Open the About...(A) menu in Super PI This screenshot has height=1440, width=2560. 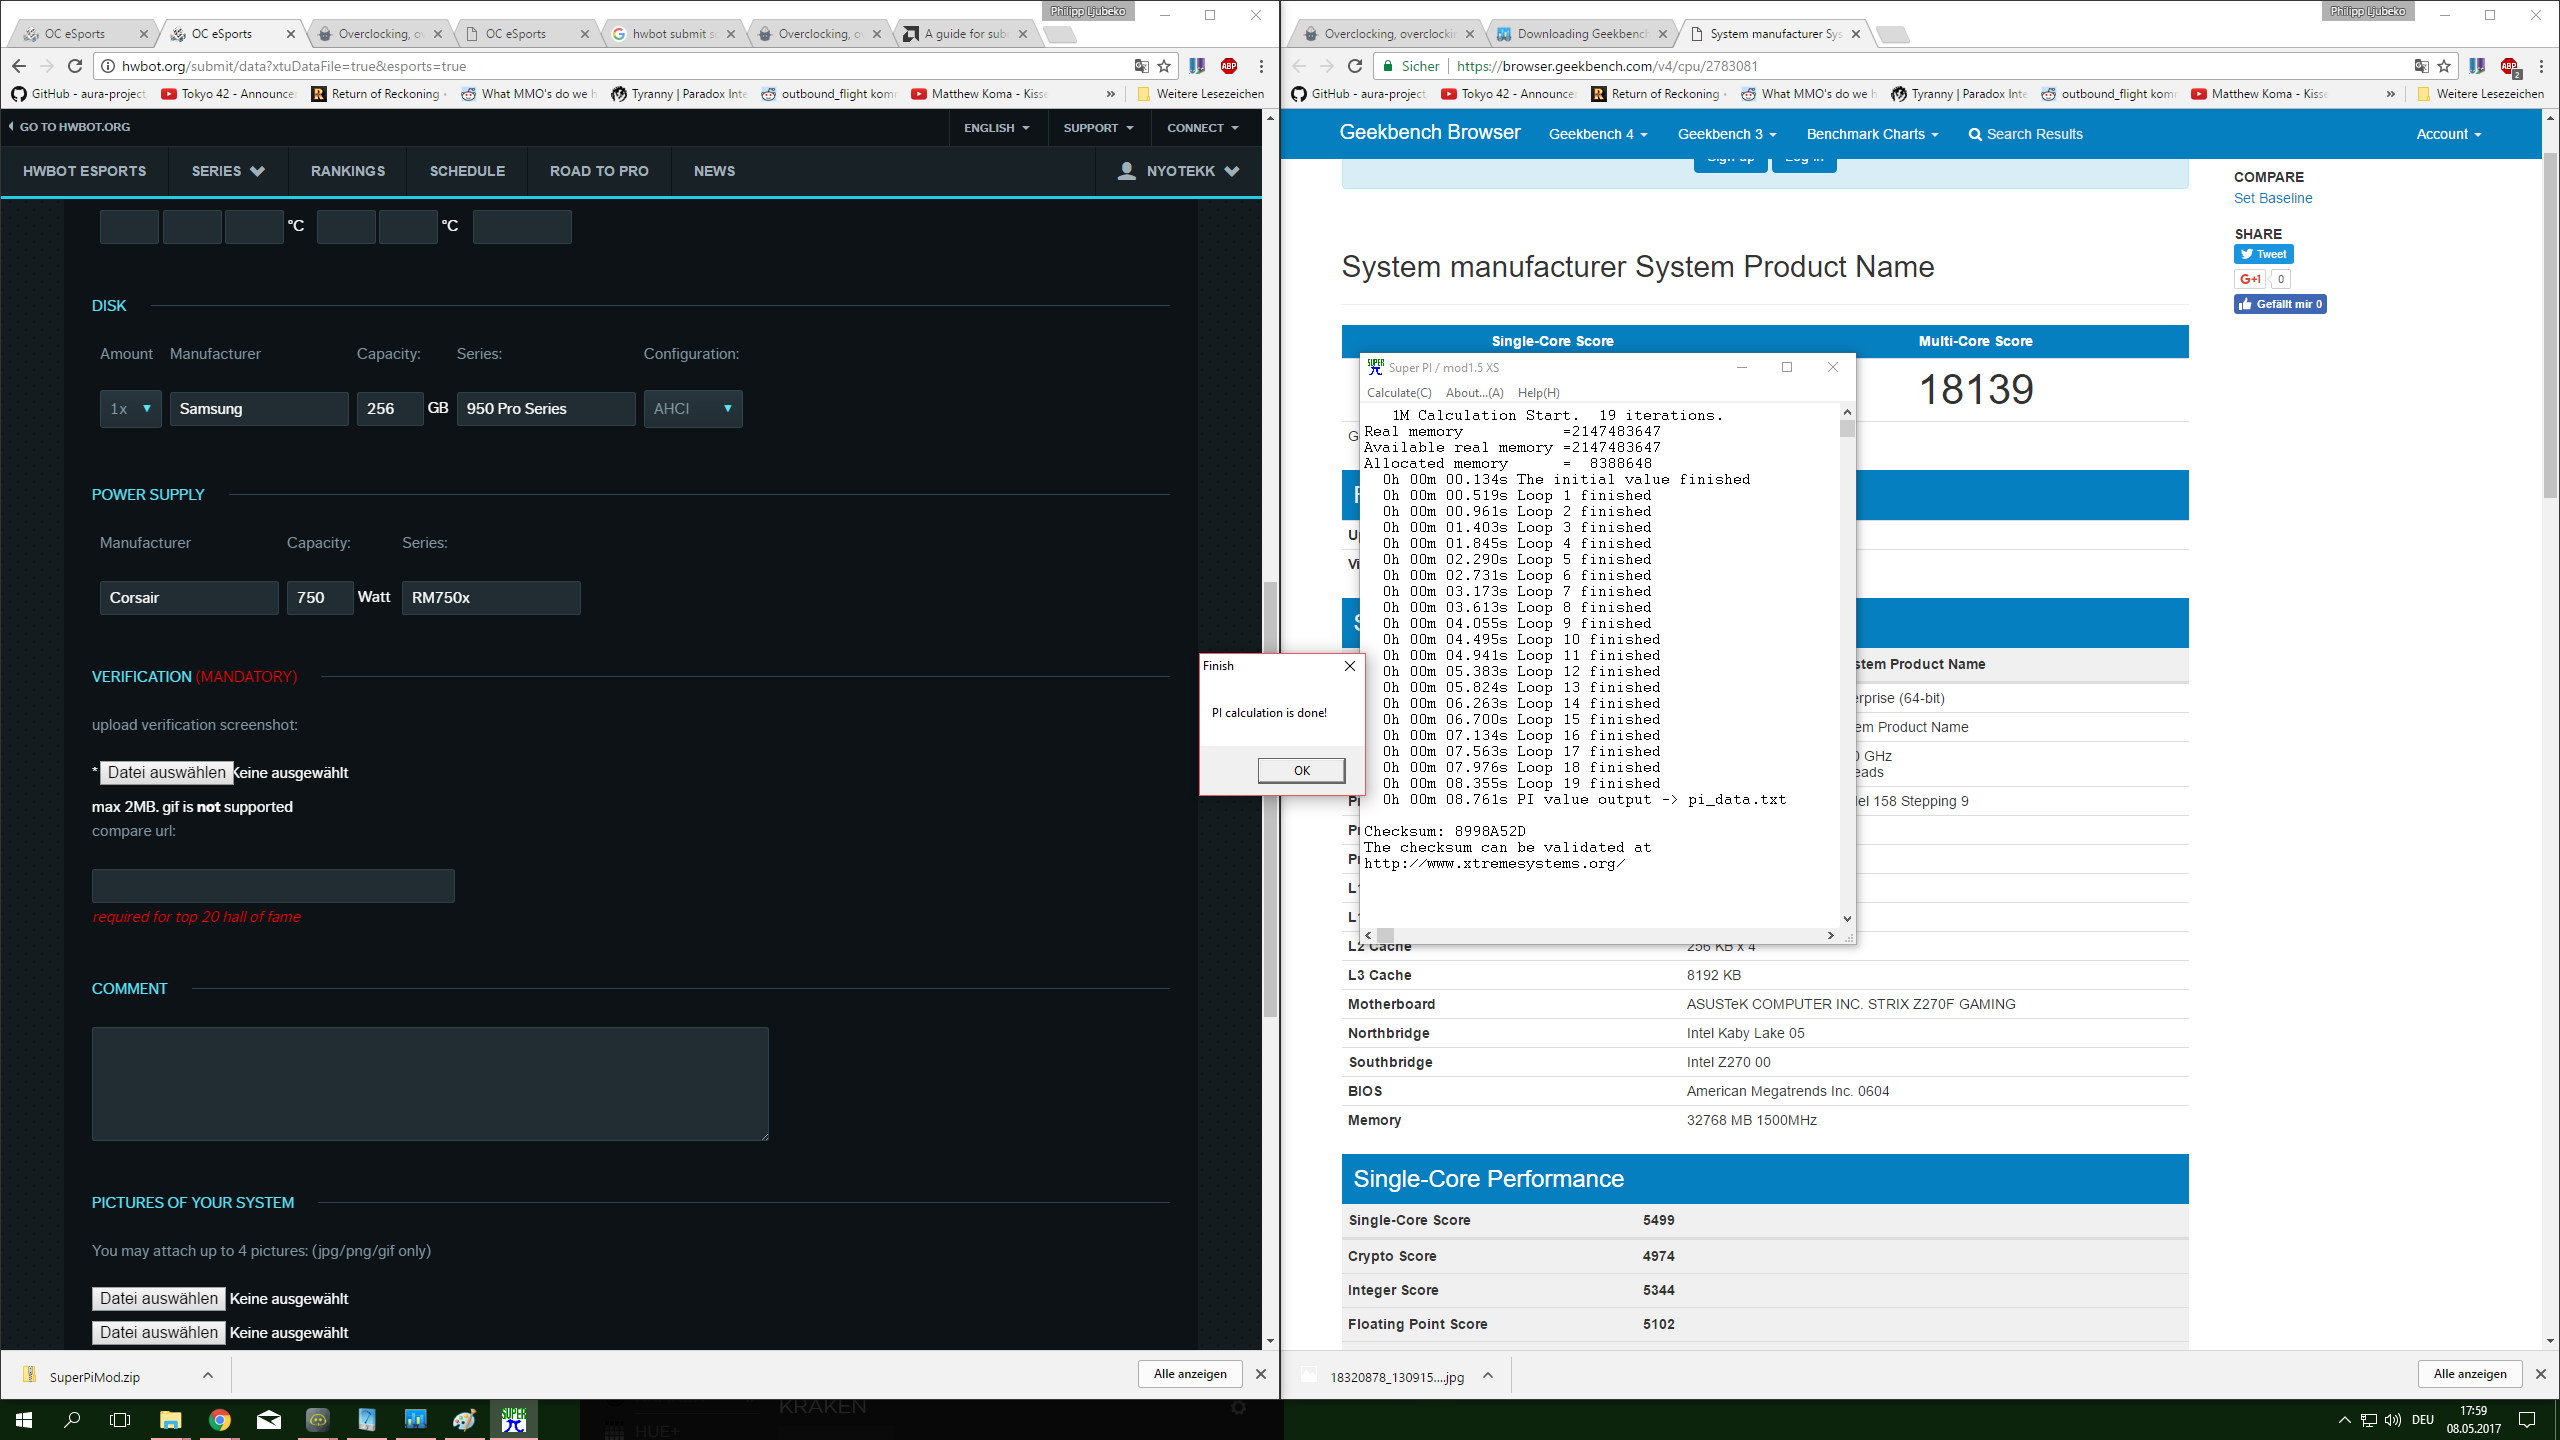coord(1474,393)
